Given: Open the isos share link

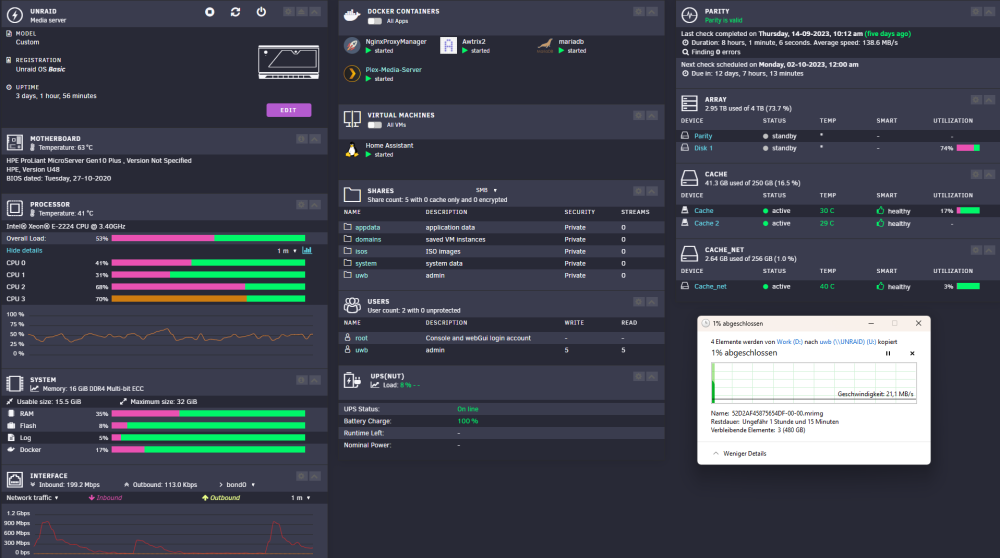Looking at the screenshot, I should click(x=361, y=251).
